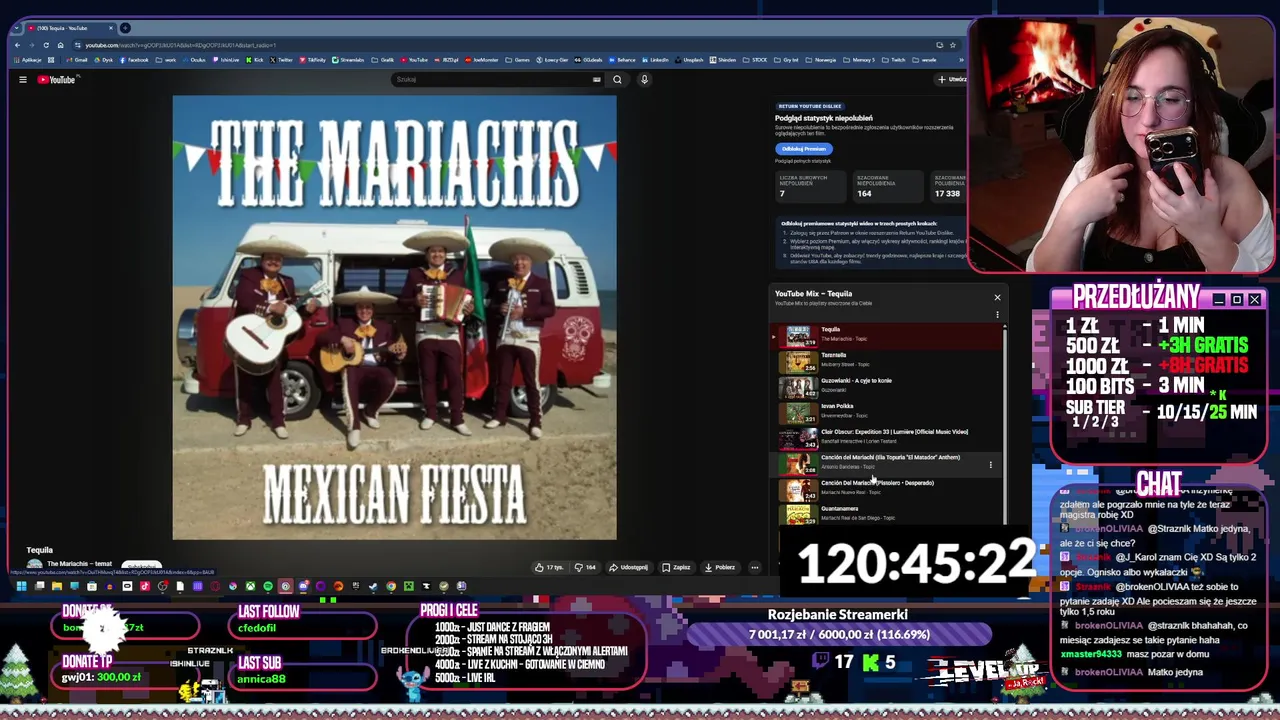Screen dimensions: 1280x720
Task: Open File Explorer from the taskbar
Action: pyautogui.click(x=57, y=586)
